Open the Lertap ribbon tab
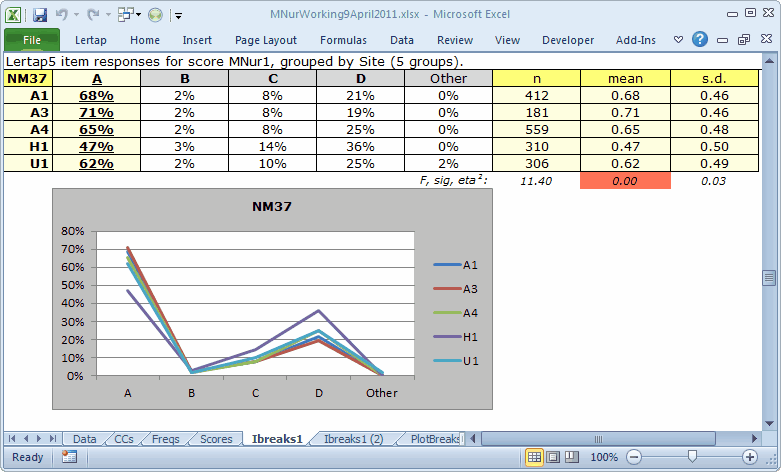This screenshot has width=781, height=472. (x=90, y=40)
